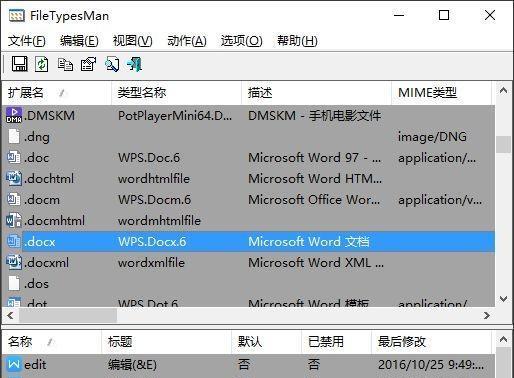Select the edit action row
Image resolution: width=514 pixels, height=378 pixels.
click(248, 364)
